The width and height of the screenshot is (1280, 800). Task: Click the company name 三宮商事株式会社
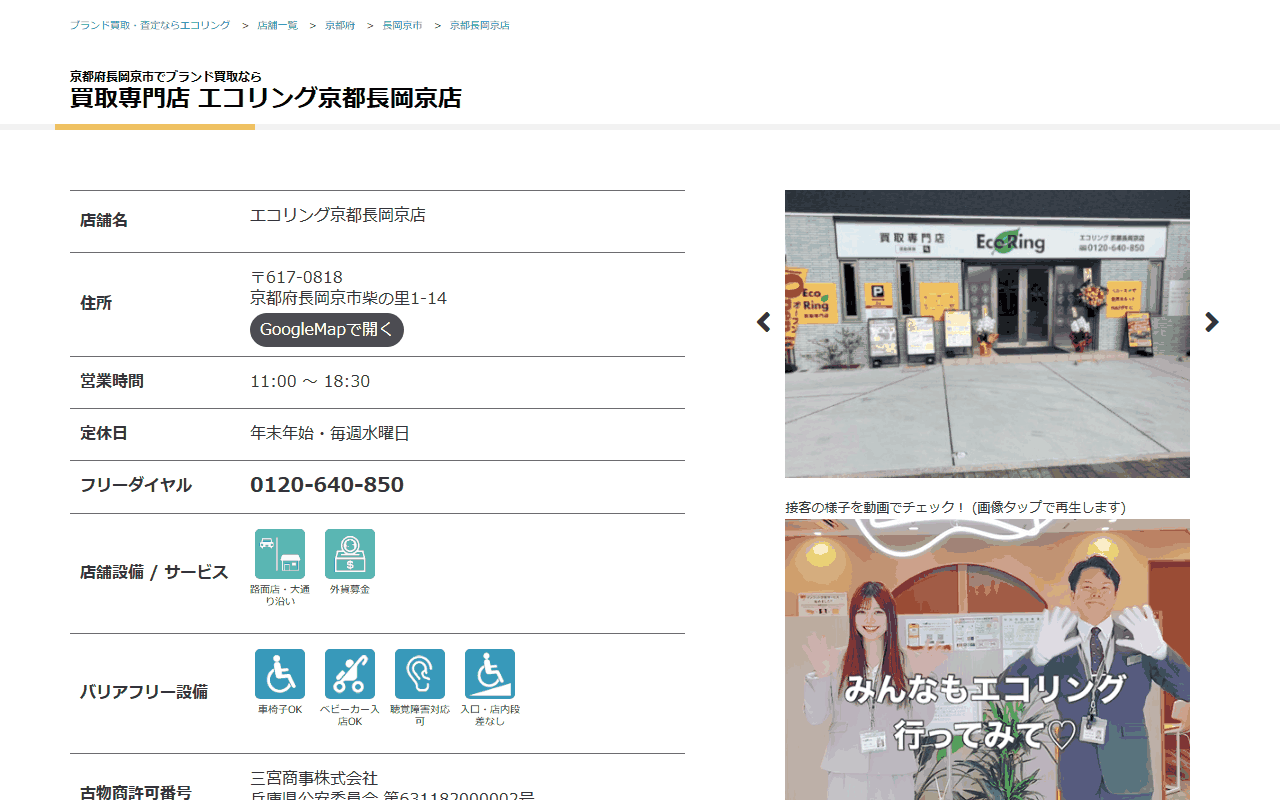[x=314, y=778]
